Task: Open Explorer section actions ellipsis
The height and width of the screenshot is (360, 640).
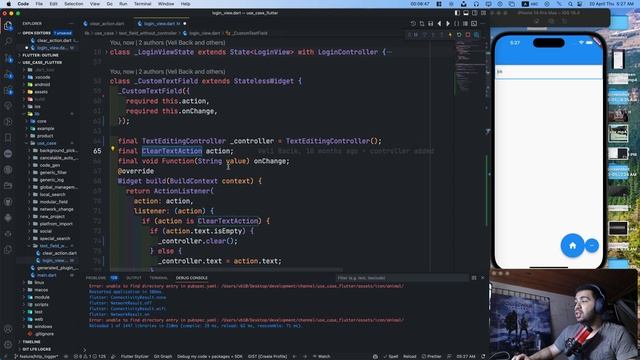Action: click(x=71, y=24)
